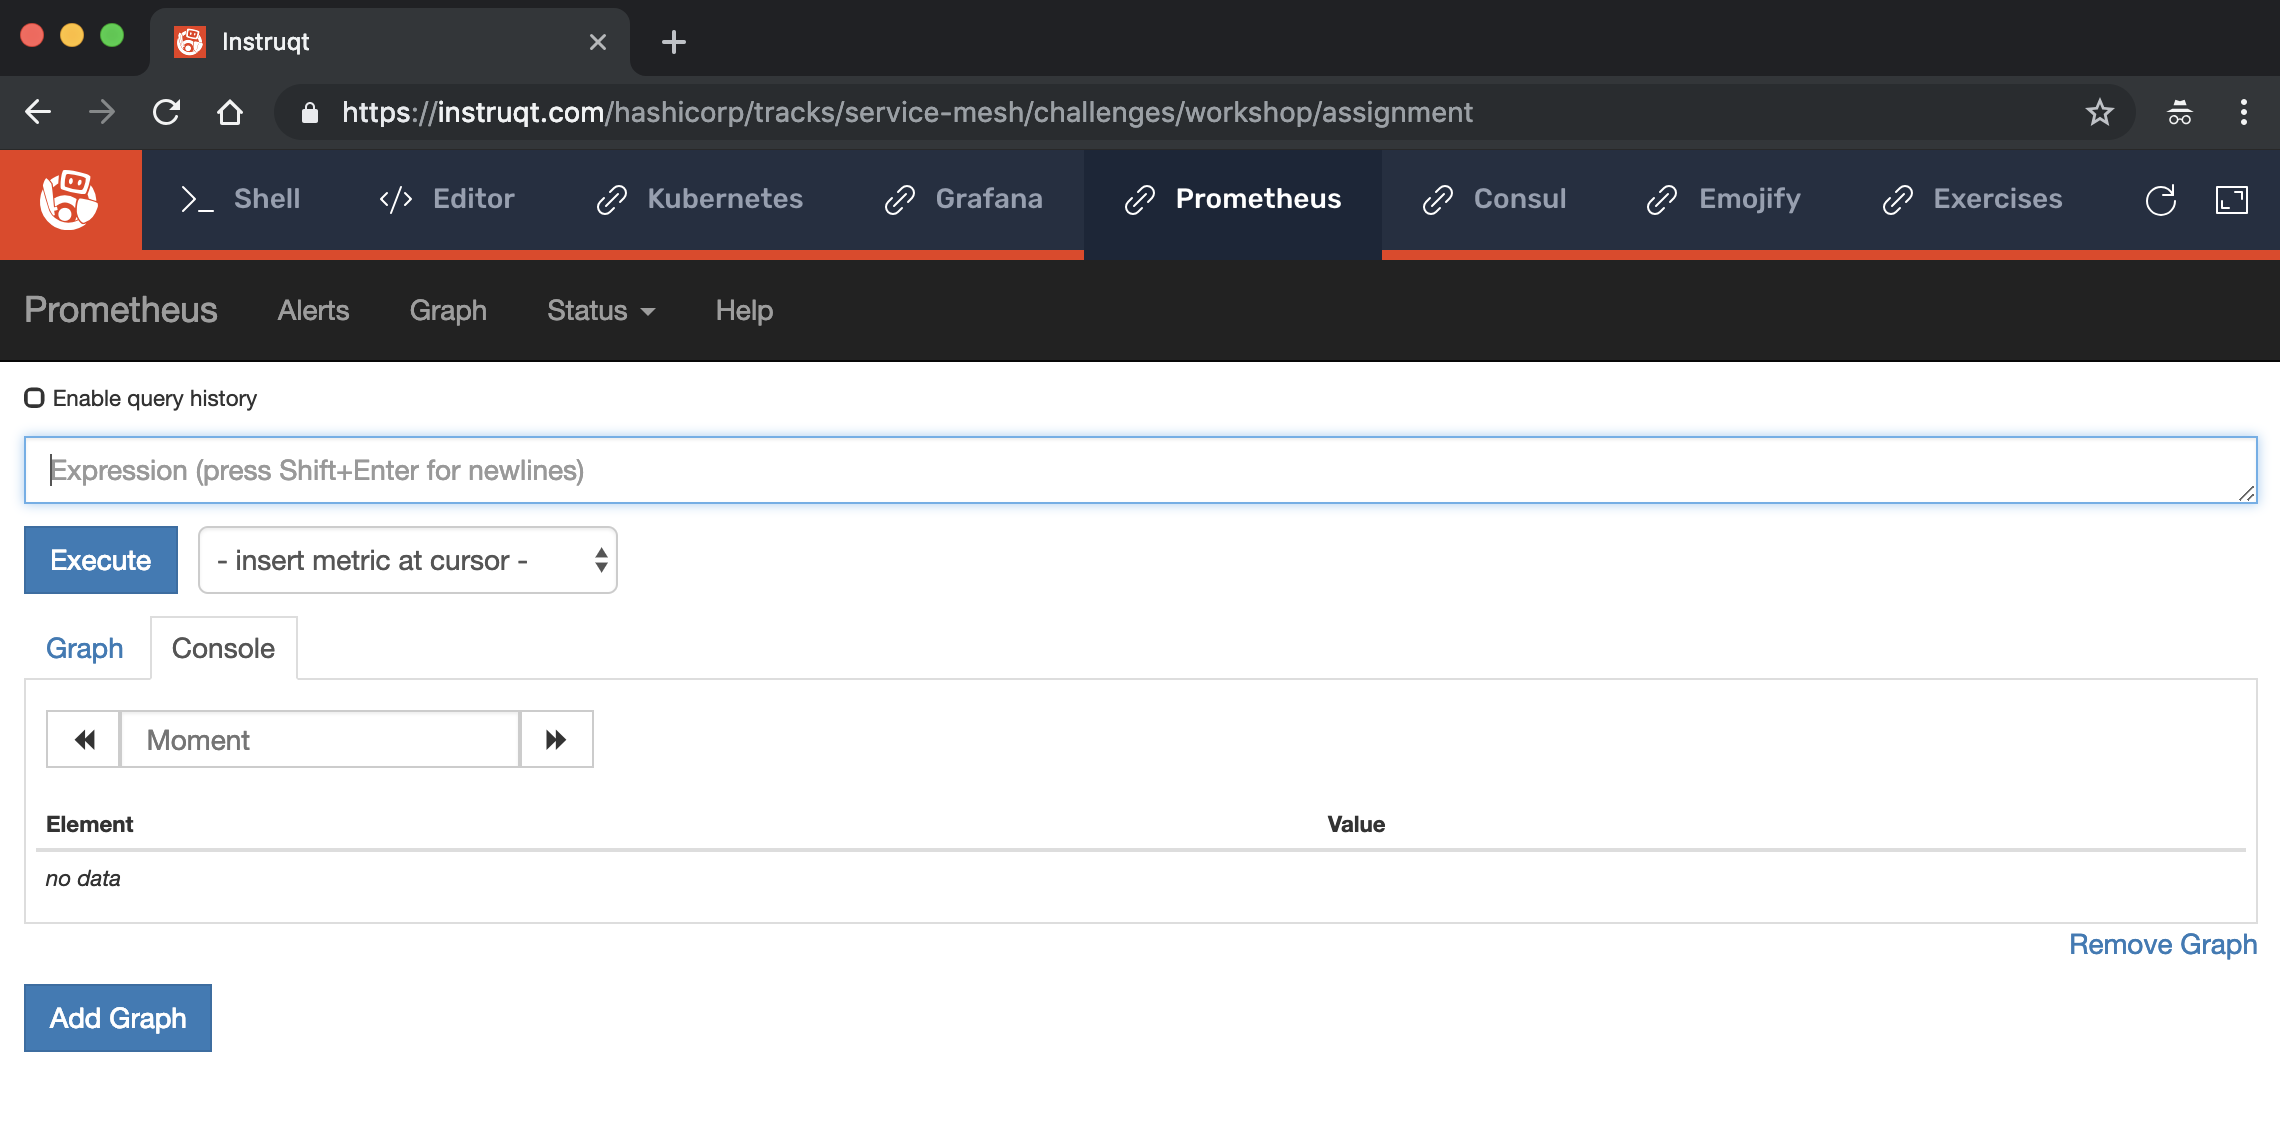Image resolution: width=2280 pixels, height=1128 pixels.
Task: Click the address bar URL
Action: (x=907, y=112)
